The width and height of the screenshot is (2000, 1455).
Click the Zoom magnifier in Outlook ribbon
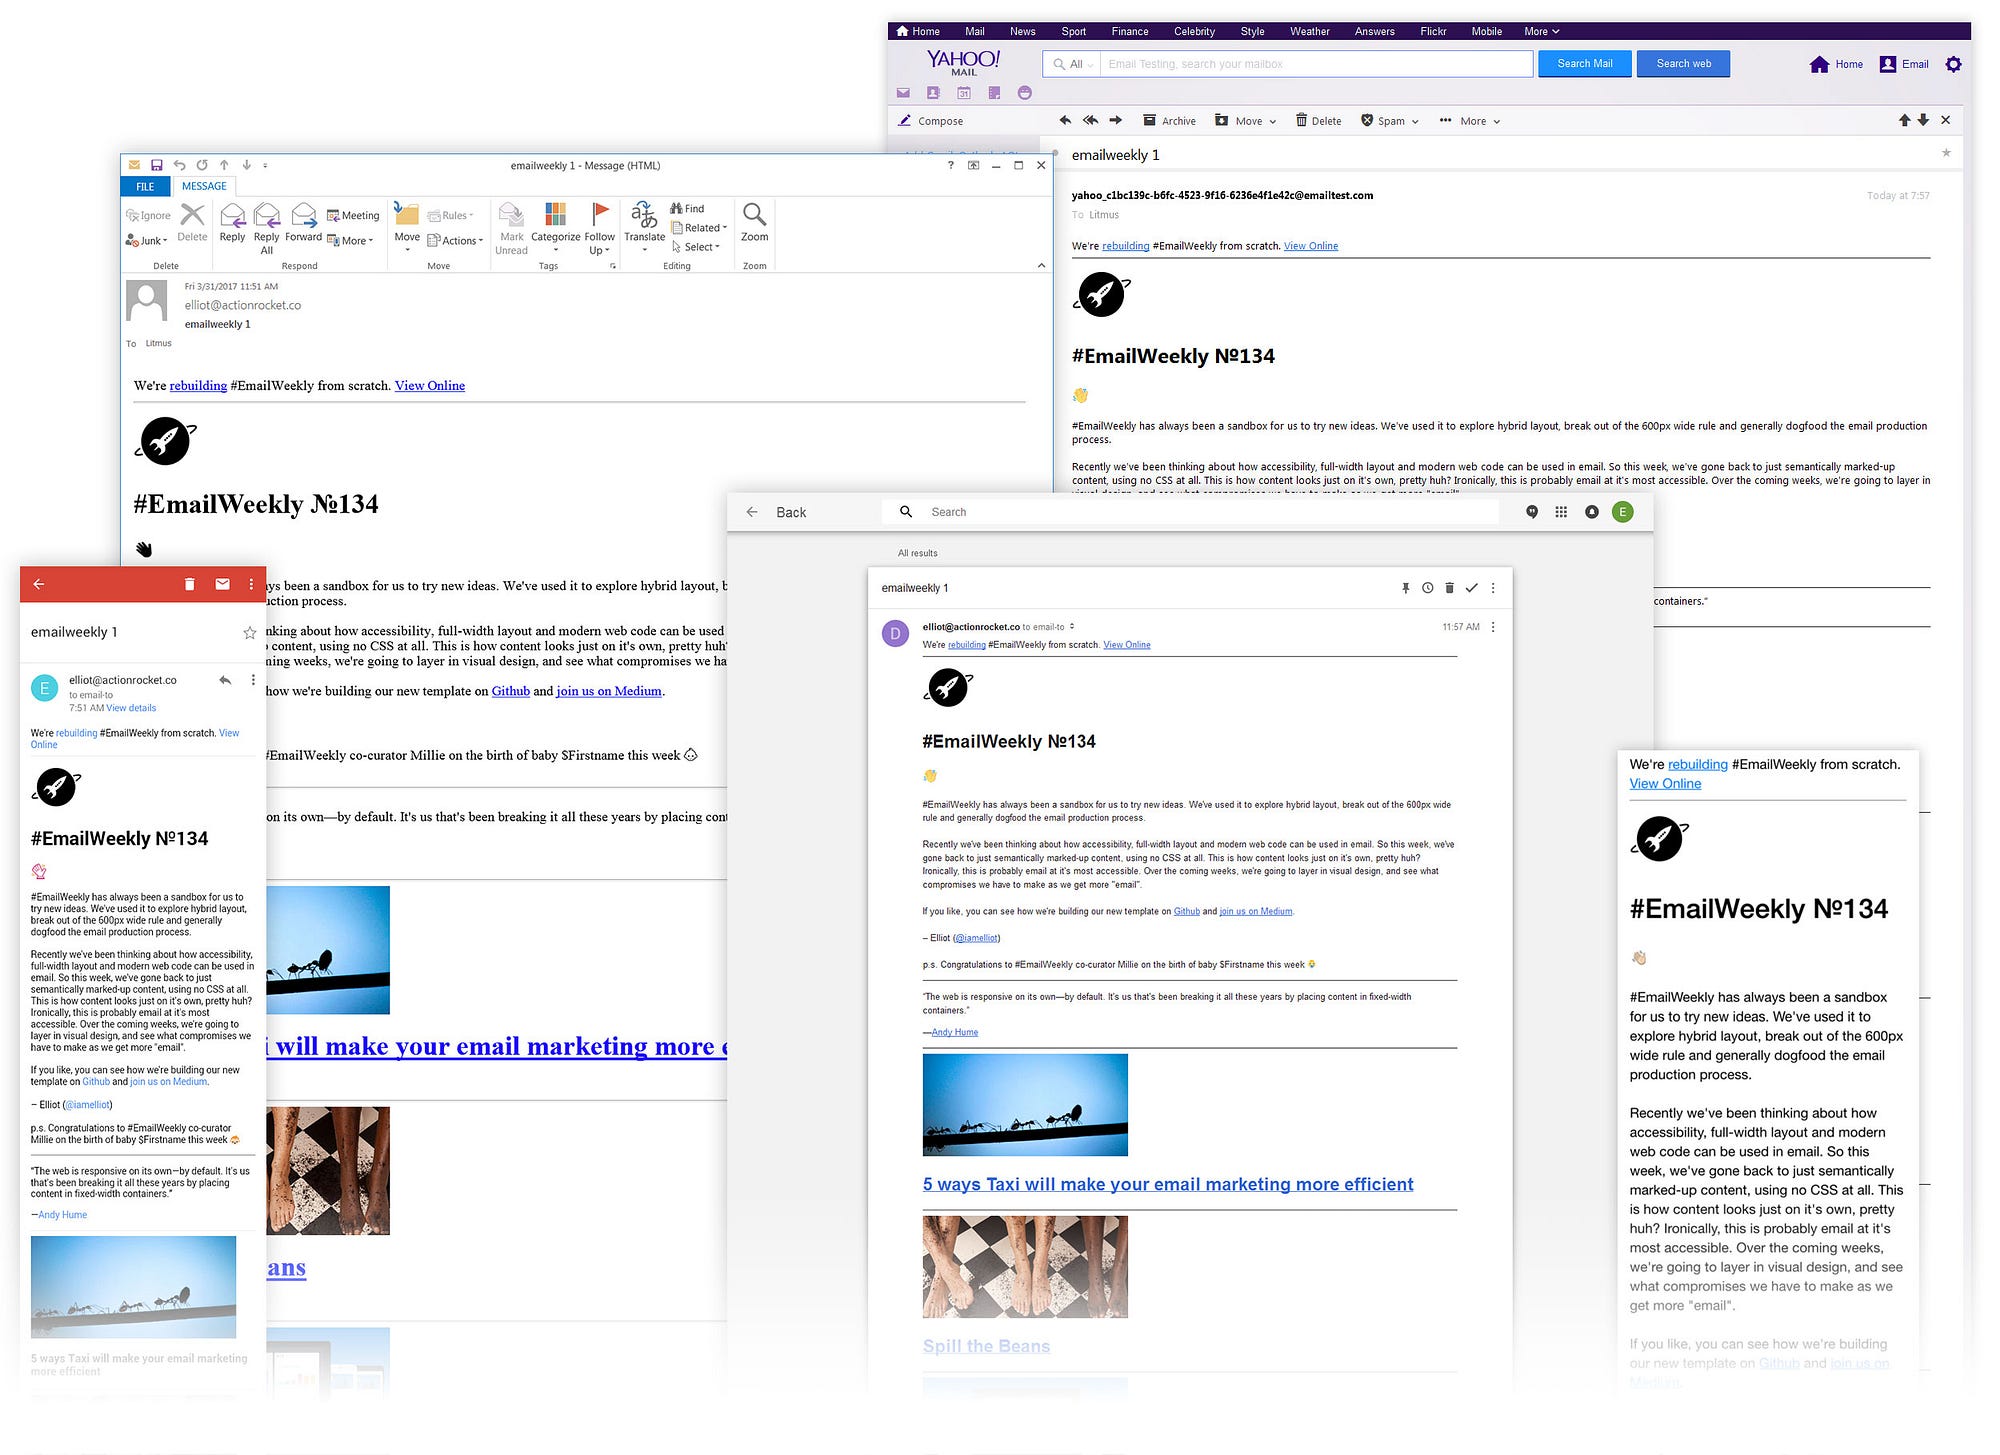tap(755, 222)
